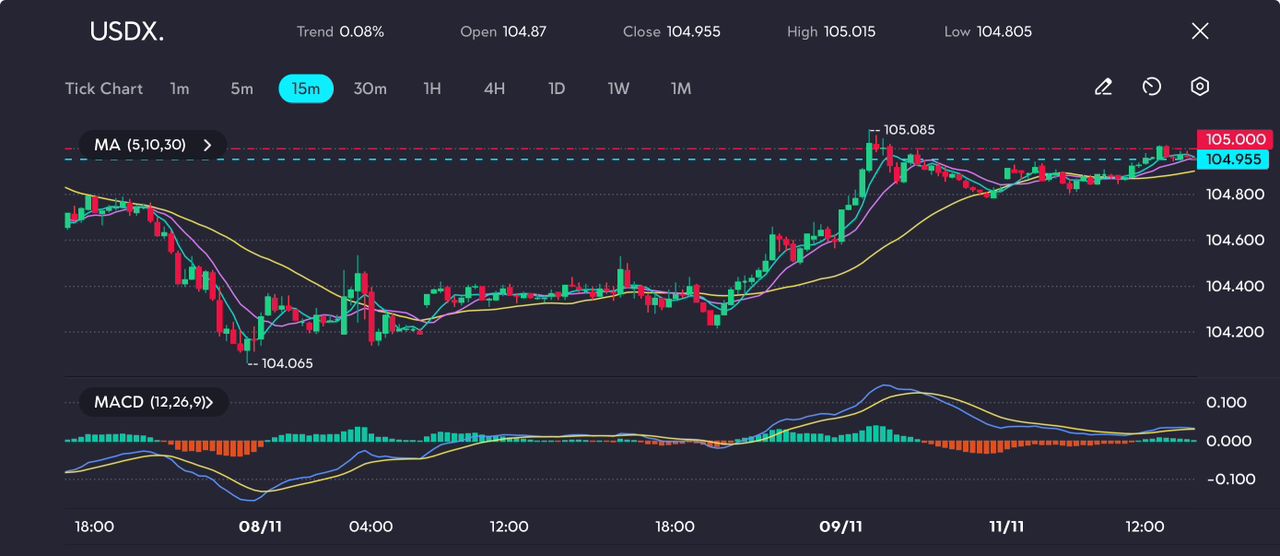Close the USDX chart panel
The width and height of the screenshot is (1280, 556).
[1200, 31]
